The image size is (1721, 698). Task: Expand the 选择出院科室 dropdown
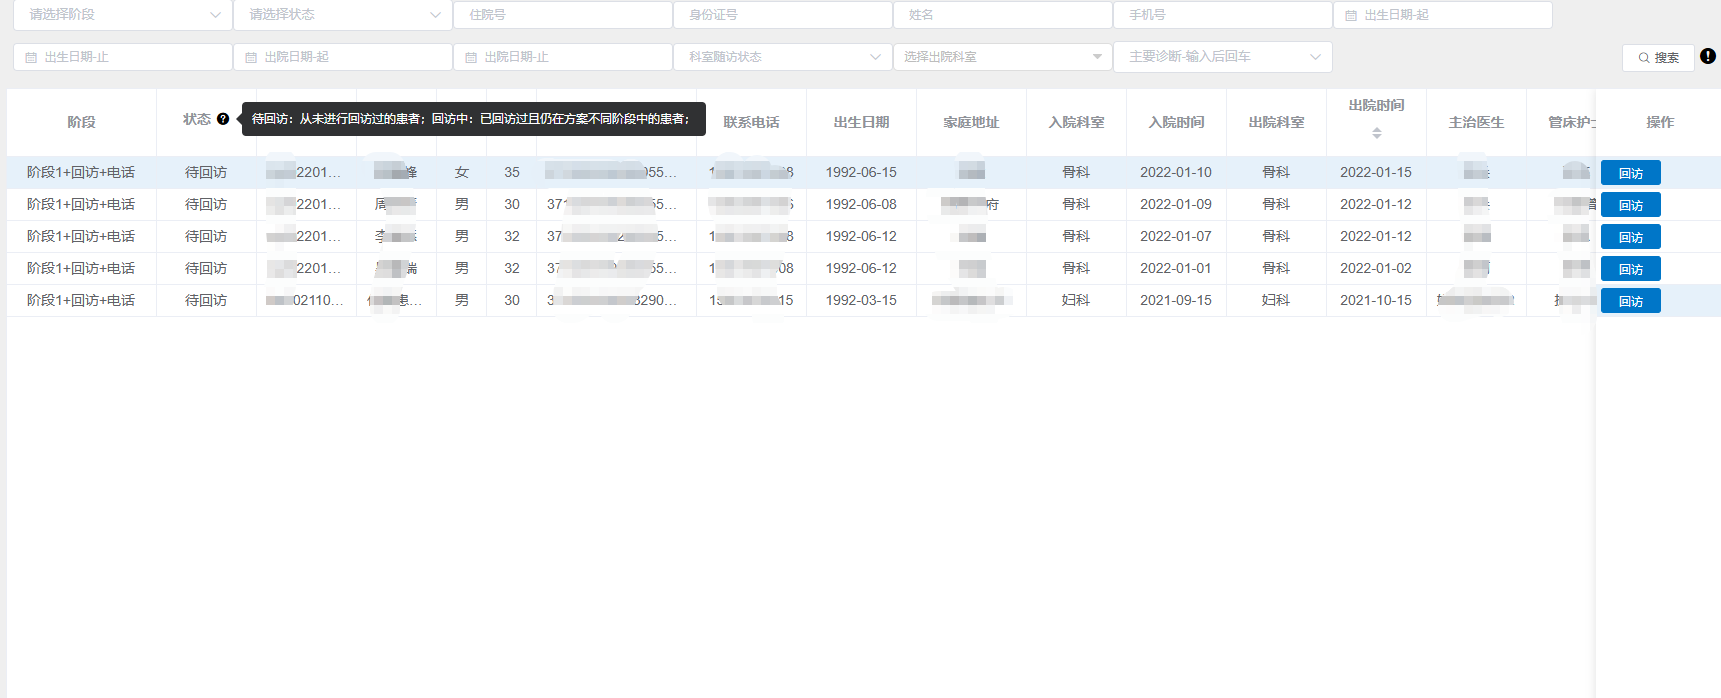point(1002,57)
